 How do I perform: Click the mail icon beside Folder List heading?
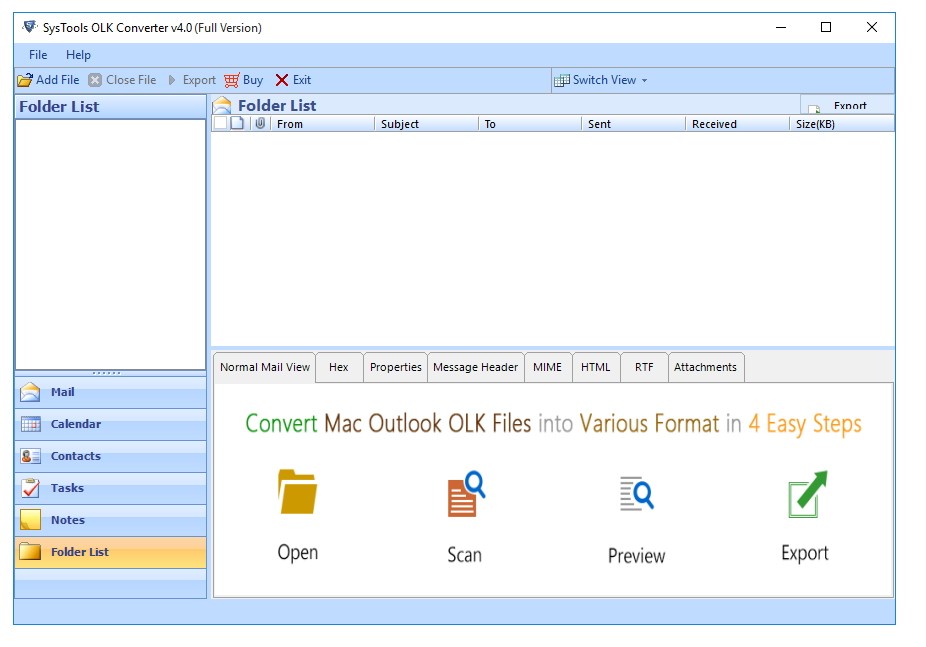pos(222,105)
